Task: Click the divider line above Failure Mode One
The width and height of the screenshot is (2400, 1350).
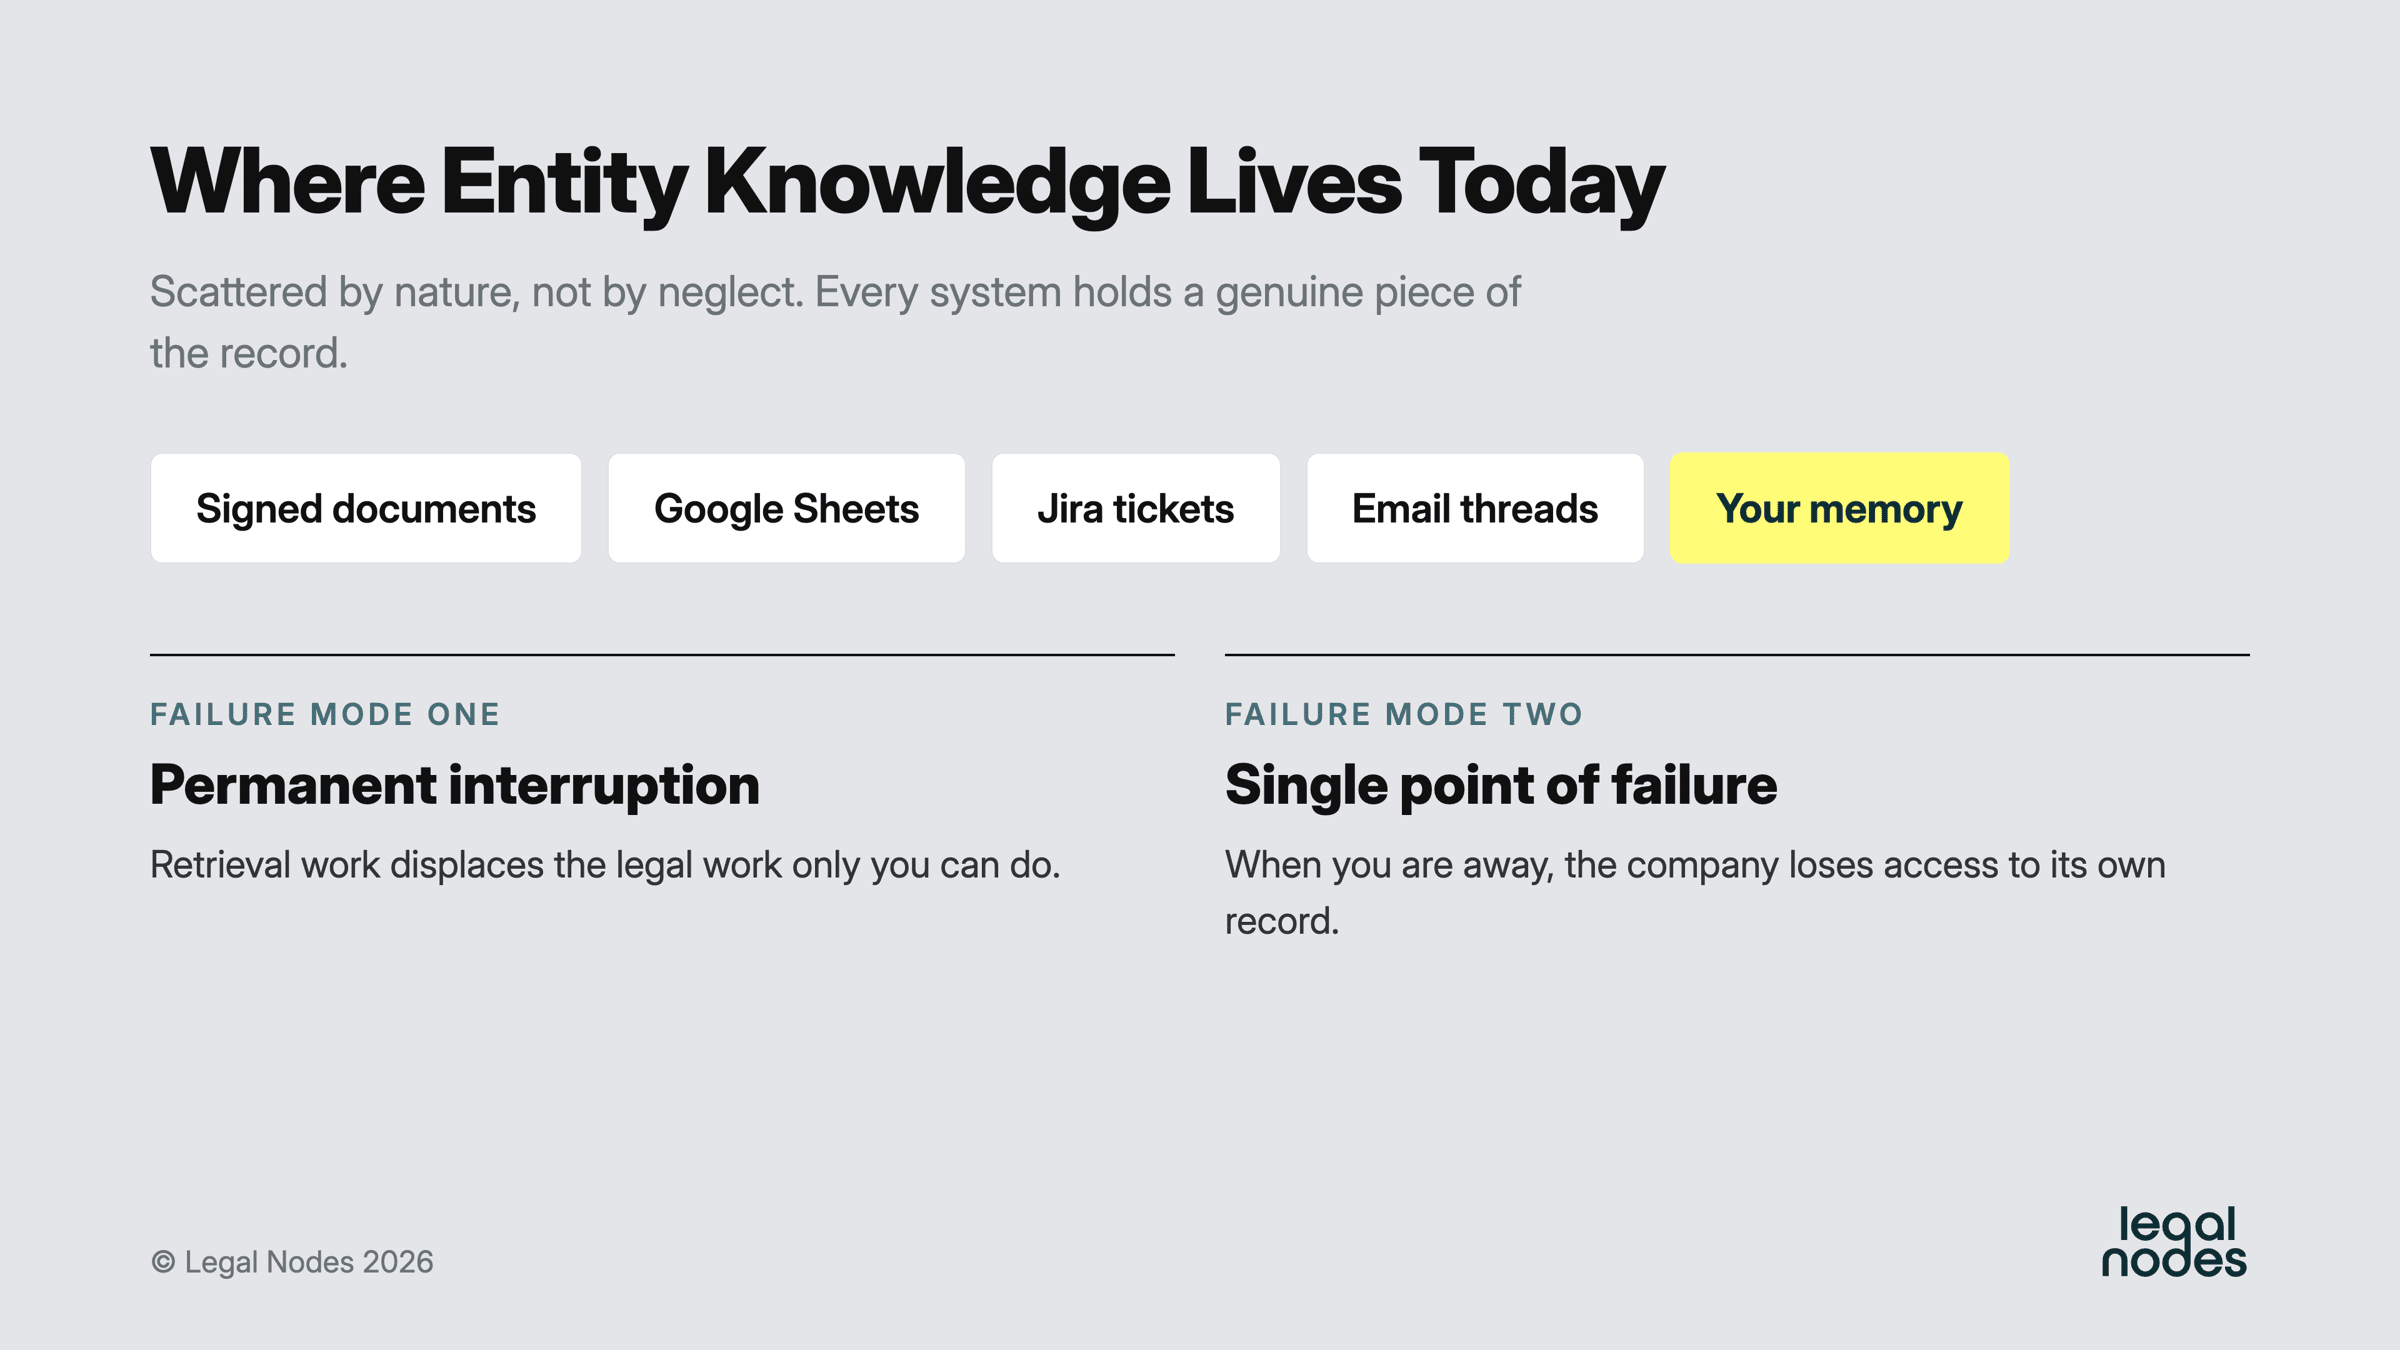Action: coord(662,655)
